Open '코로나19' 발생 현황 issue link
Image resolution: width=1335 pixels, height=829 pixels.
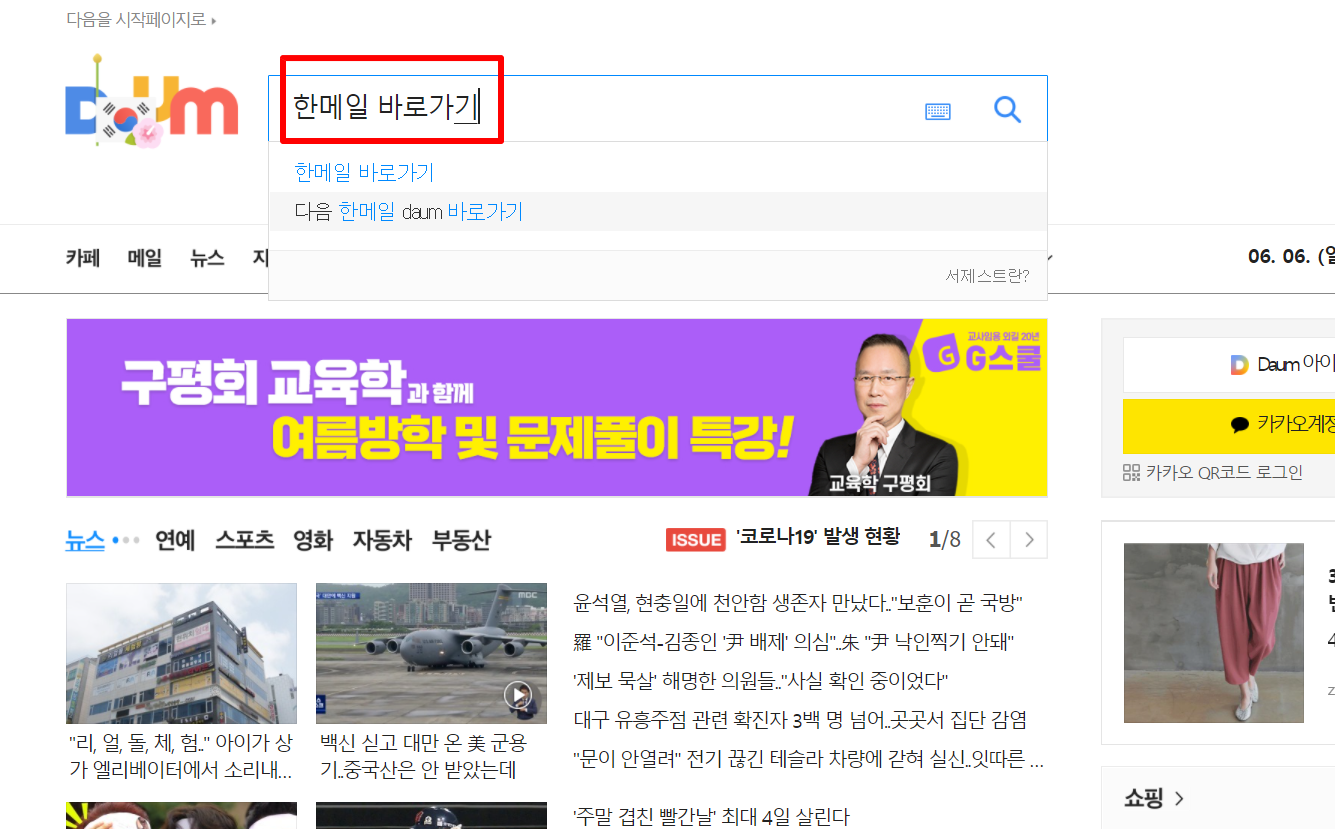click(x=818, y=537)
